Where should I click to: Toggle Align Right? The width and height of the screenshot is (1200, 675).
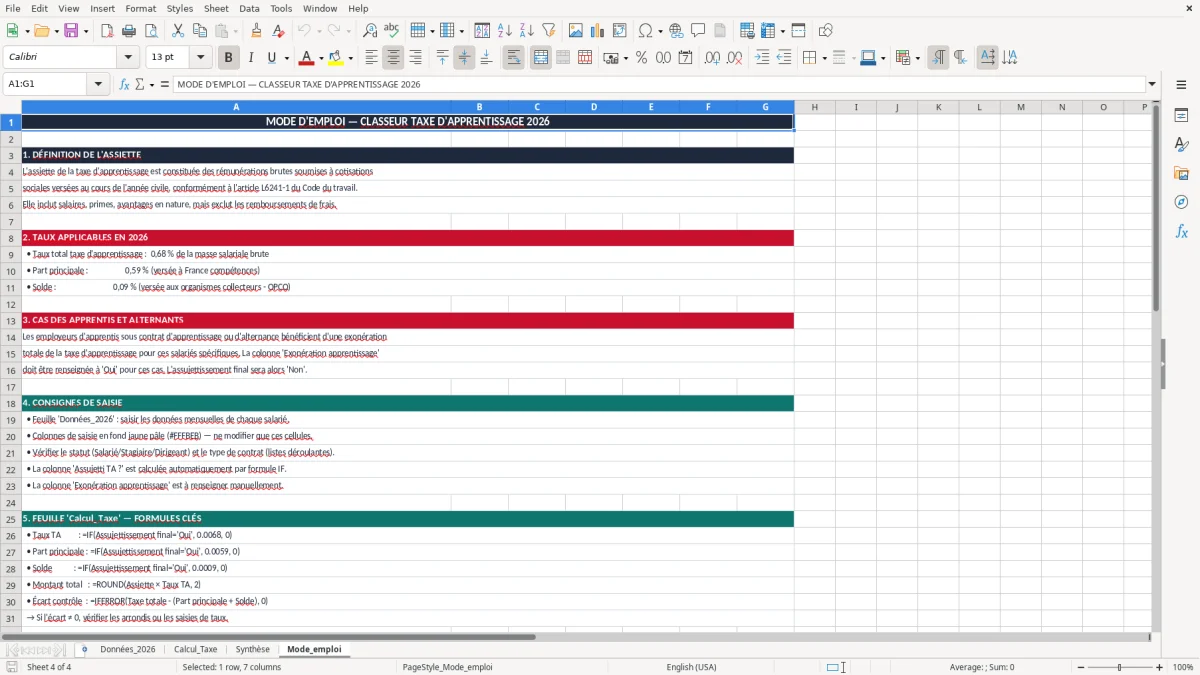pos(416,58)
